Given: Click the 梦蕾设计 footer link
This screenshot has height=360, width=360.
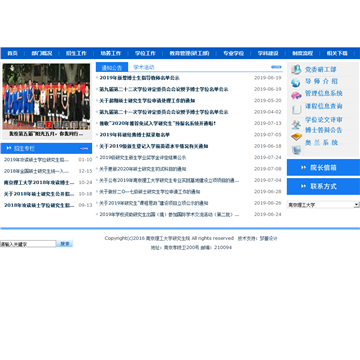Looking at the screenshot, I should 269,238.
